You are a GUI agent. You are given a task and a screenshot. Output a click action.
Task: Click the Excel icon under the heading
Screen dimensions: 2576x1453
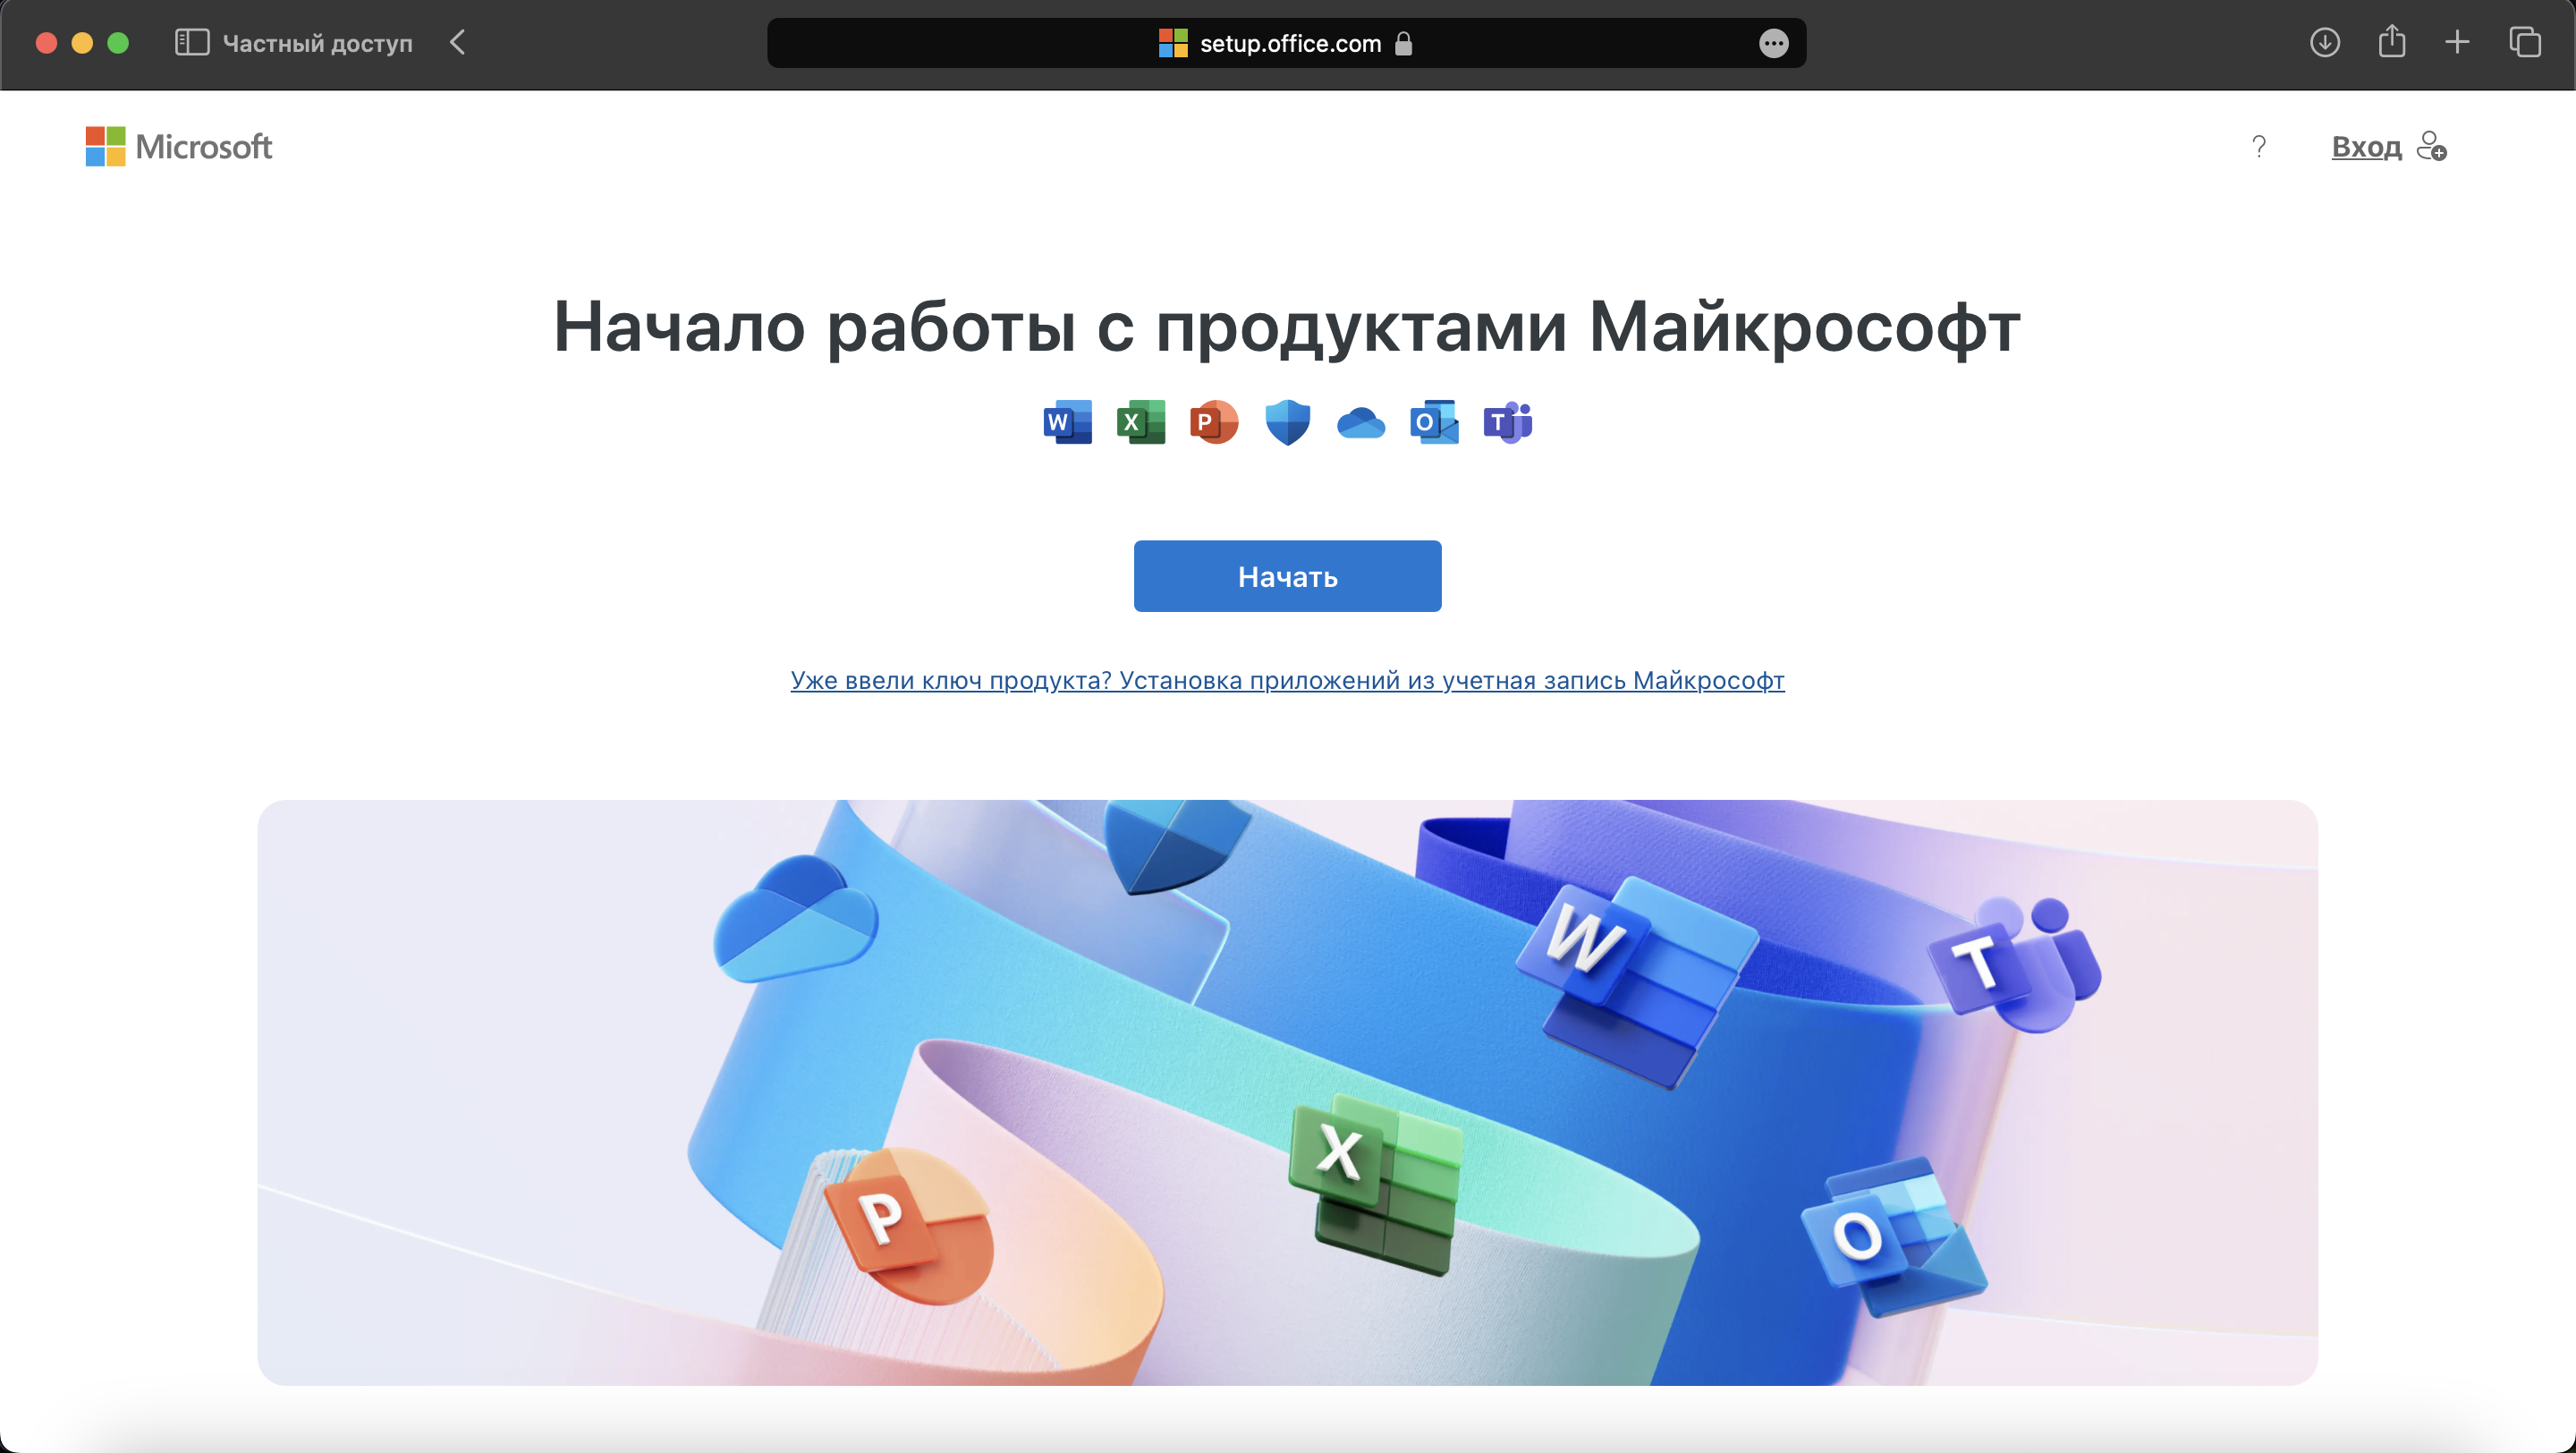[1141, 423]
